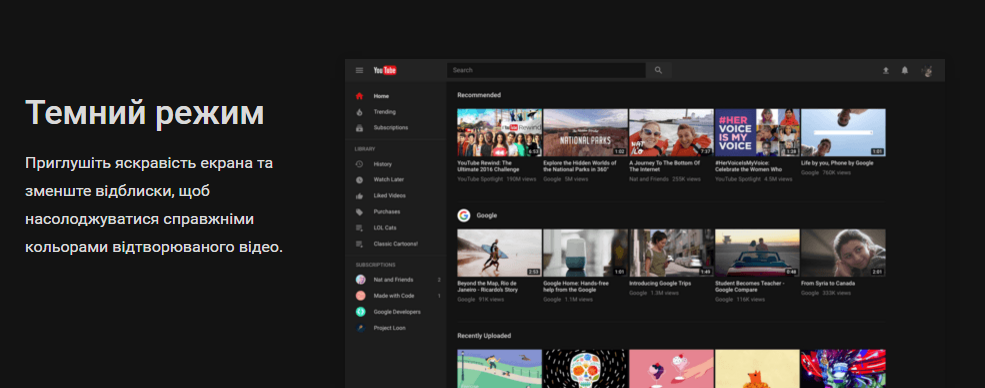Screen dimensions: 985x388
Task: Open the notifications bell
Action: [x=905, y=70]
